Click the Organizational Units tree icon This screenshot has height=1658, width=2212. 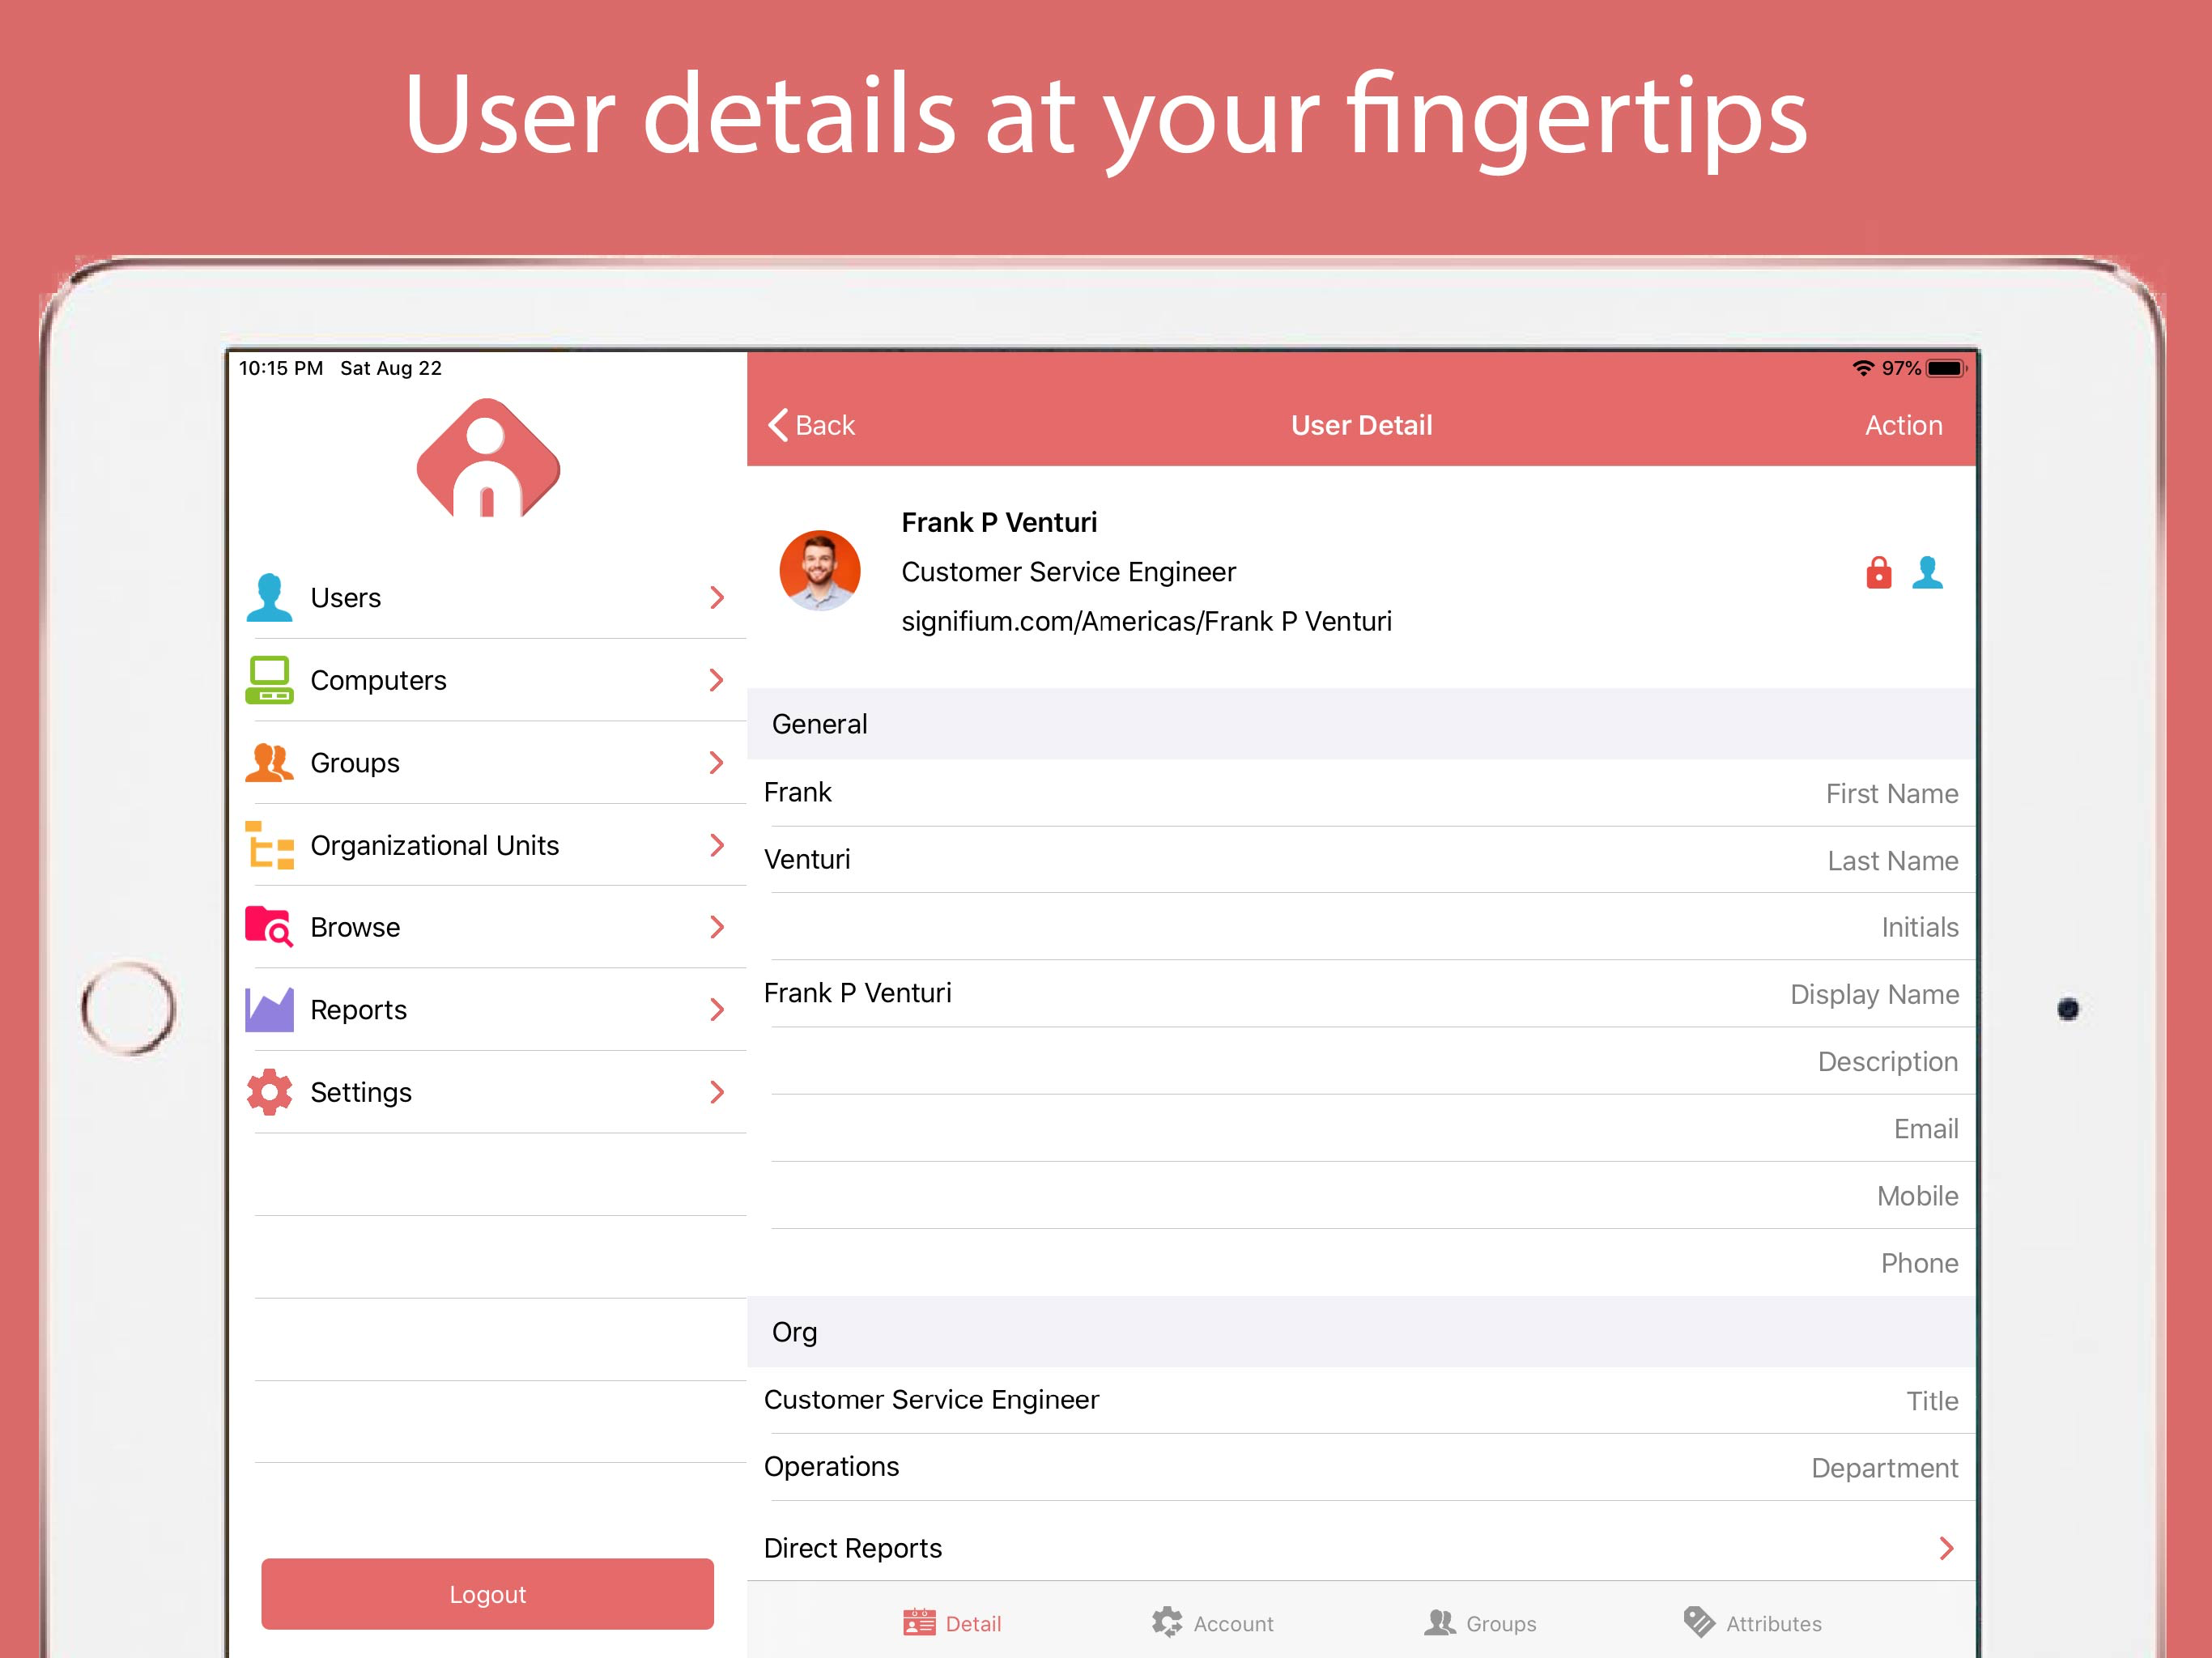pos(270,845)
